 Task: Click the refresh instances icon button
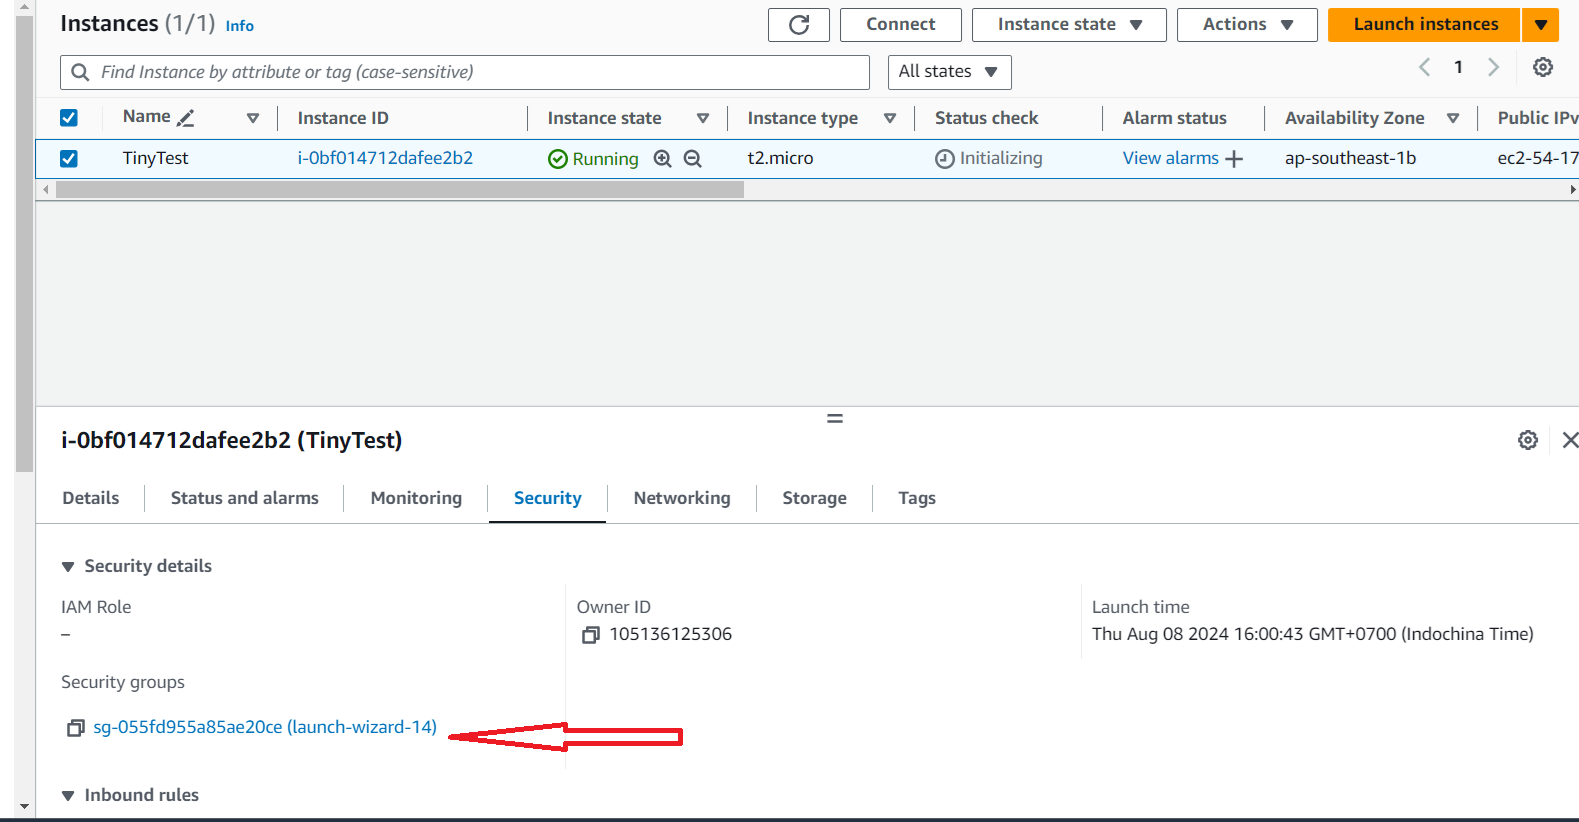(798, 25)
